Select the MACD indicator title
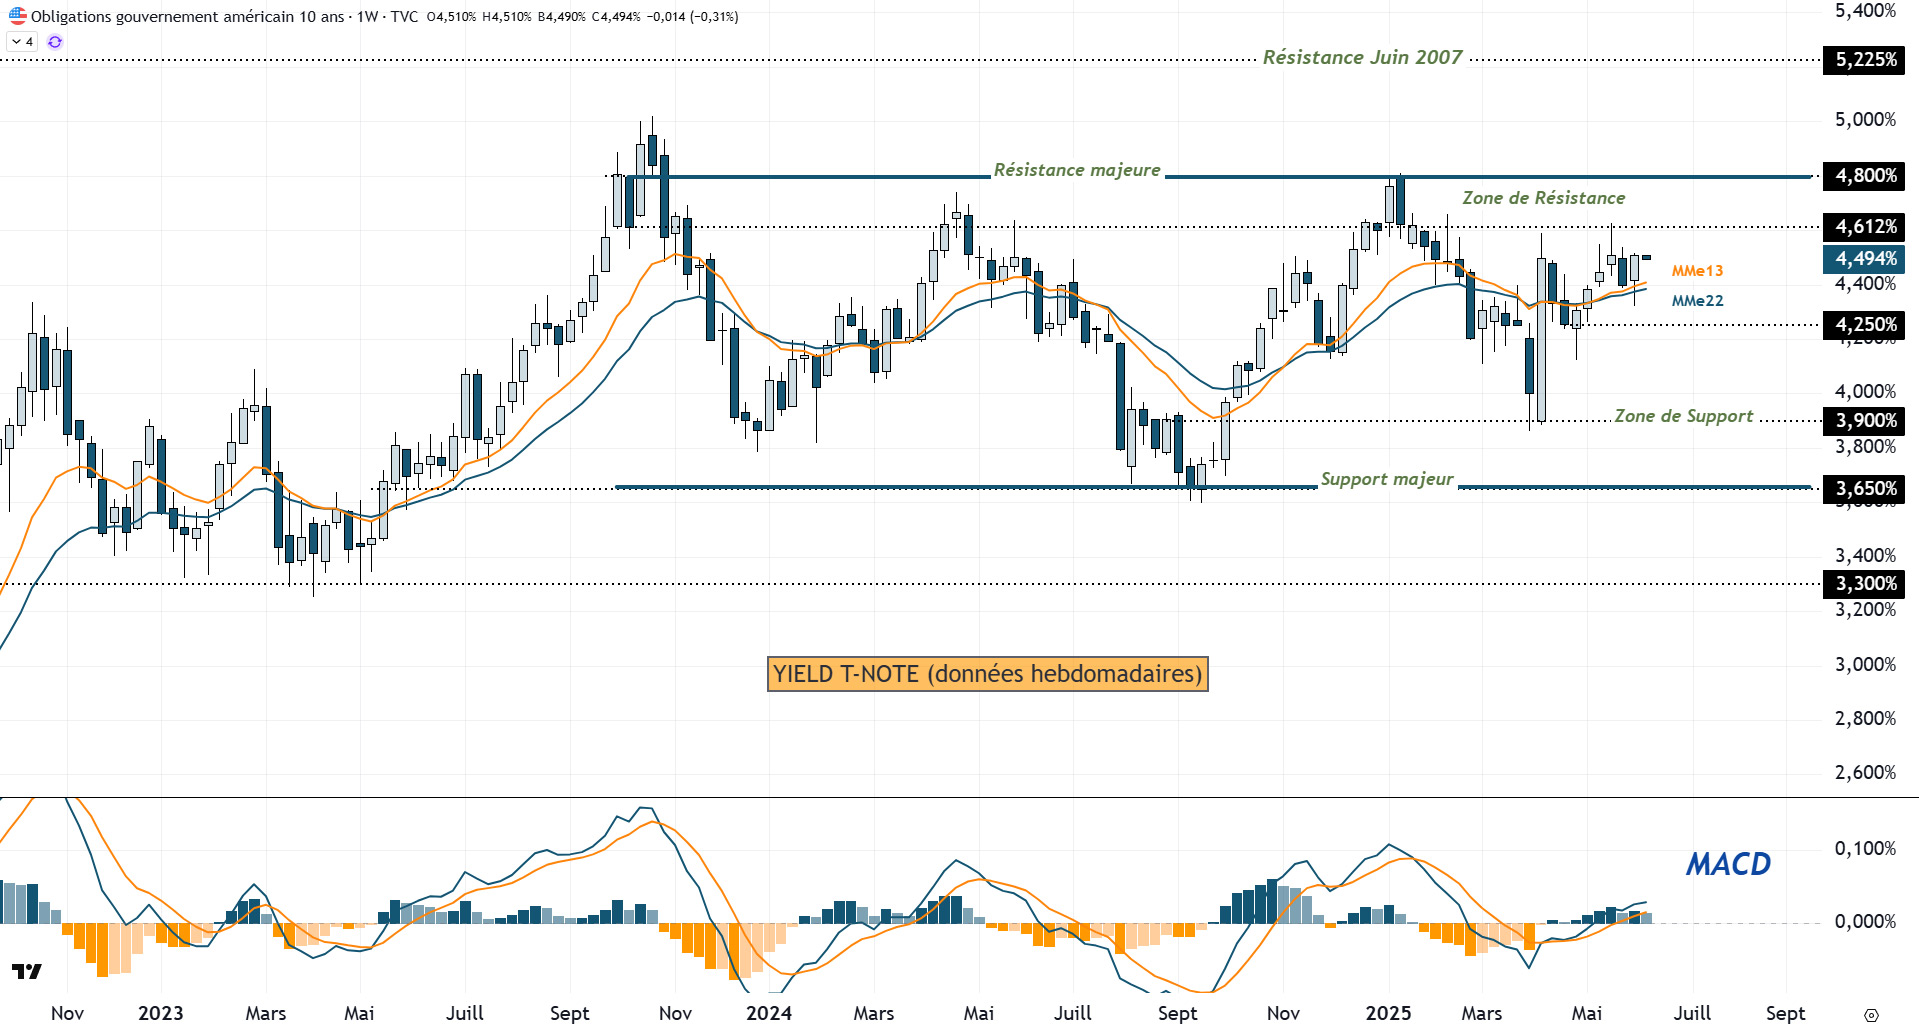The width and height of the screenshot is (1919, 1031). tap(1728, 864)
